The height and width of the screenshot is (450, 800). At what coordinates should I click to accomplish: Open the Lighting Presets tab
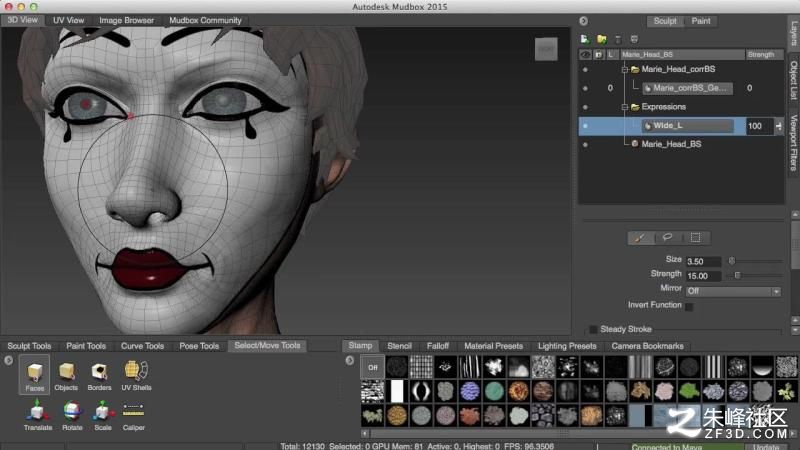[x=567, y=346]
